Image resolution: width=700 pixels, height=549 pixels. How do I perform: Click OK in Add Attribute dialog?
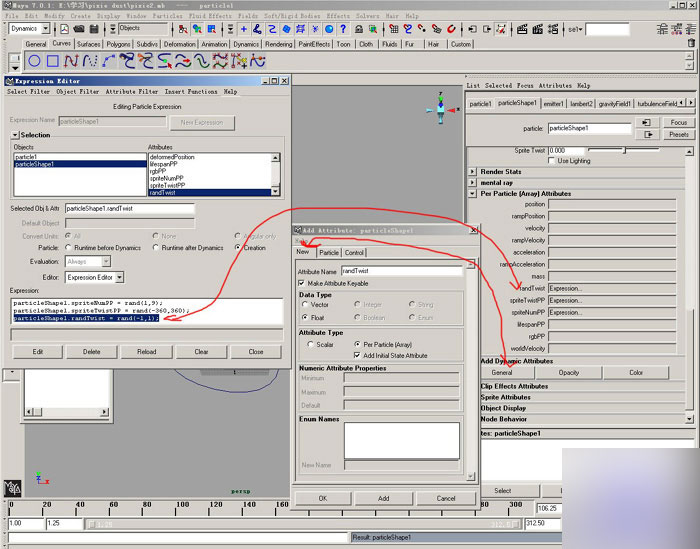(x=323, y=498)
